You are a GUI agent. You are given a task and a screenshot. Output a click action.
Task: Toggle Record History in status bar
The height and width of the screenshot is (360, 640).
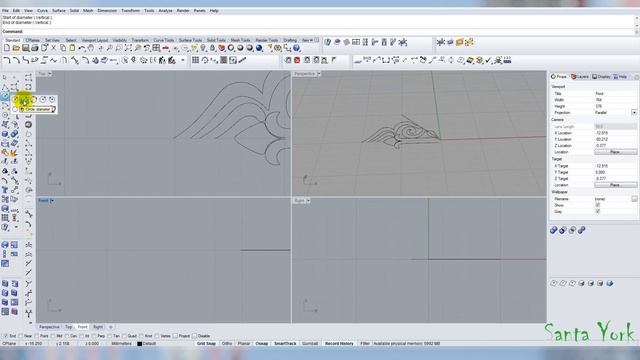339,344
